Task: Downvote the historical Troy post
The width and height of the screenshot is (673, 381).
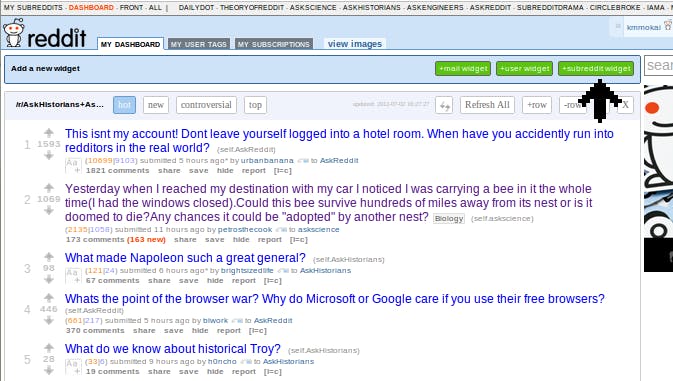Action: (x=49, y=370)
